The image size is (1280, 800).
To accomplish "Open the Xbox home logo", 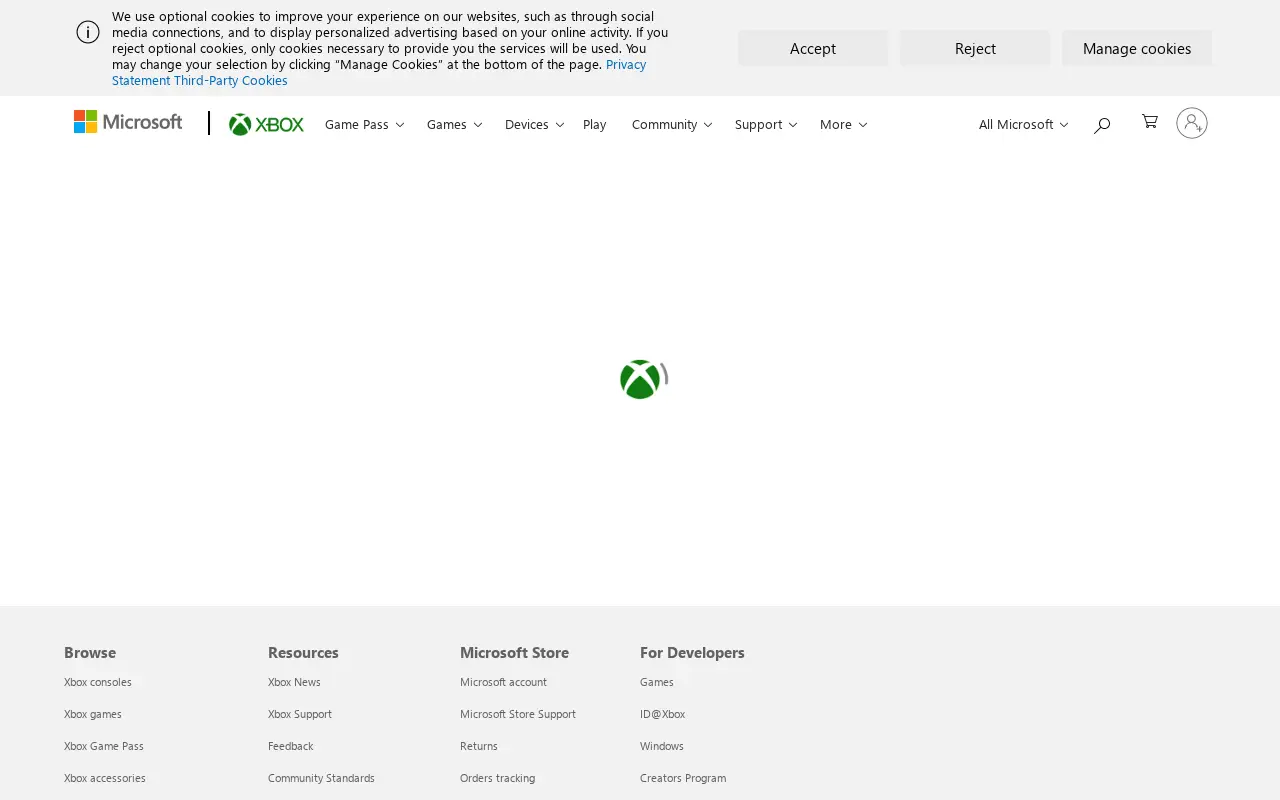I will (266, 124).
